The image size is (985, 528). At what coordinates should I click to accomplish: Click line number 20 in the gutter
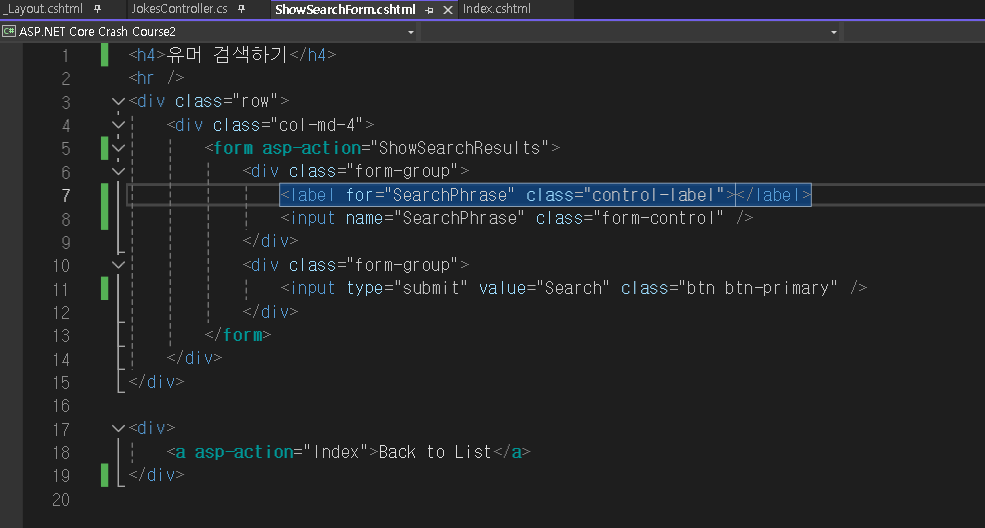(61, 500)
